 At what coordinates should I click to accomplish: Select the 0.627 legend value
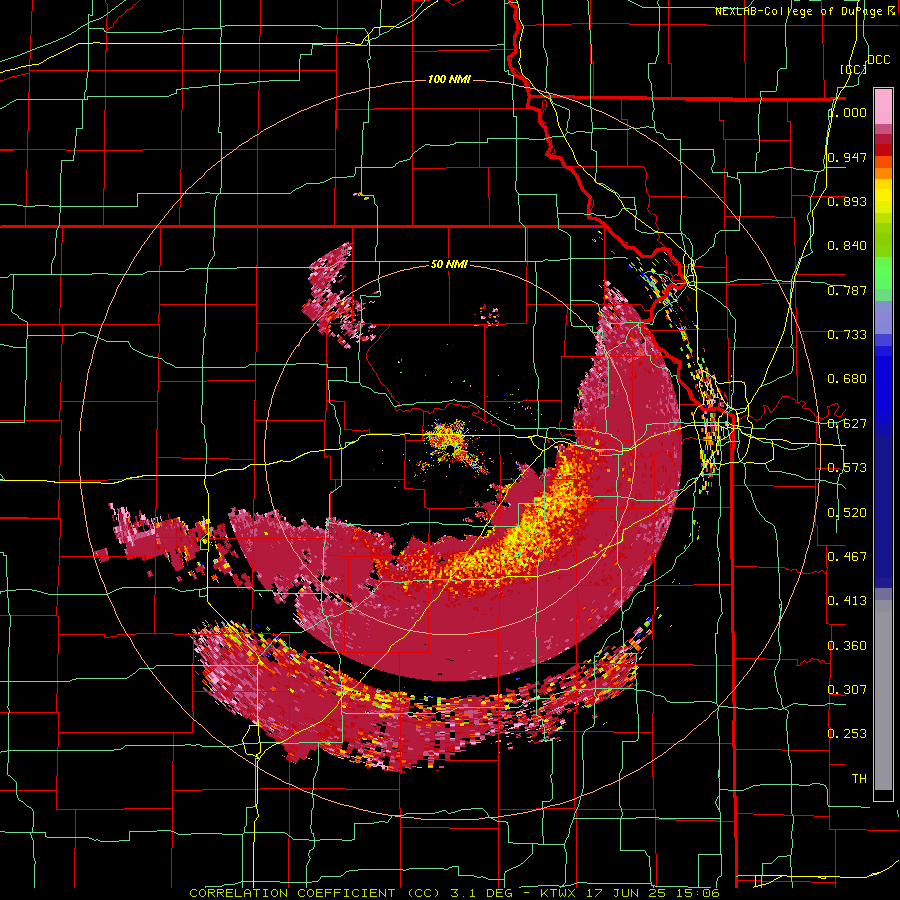pyautogui.click(x=847, y=424)
